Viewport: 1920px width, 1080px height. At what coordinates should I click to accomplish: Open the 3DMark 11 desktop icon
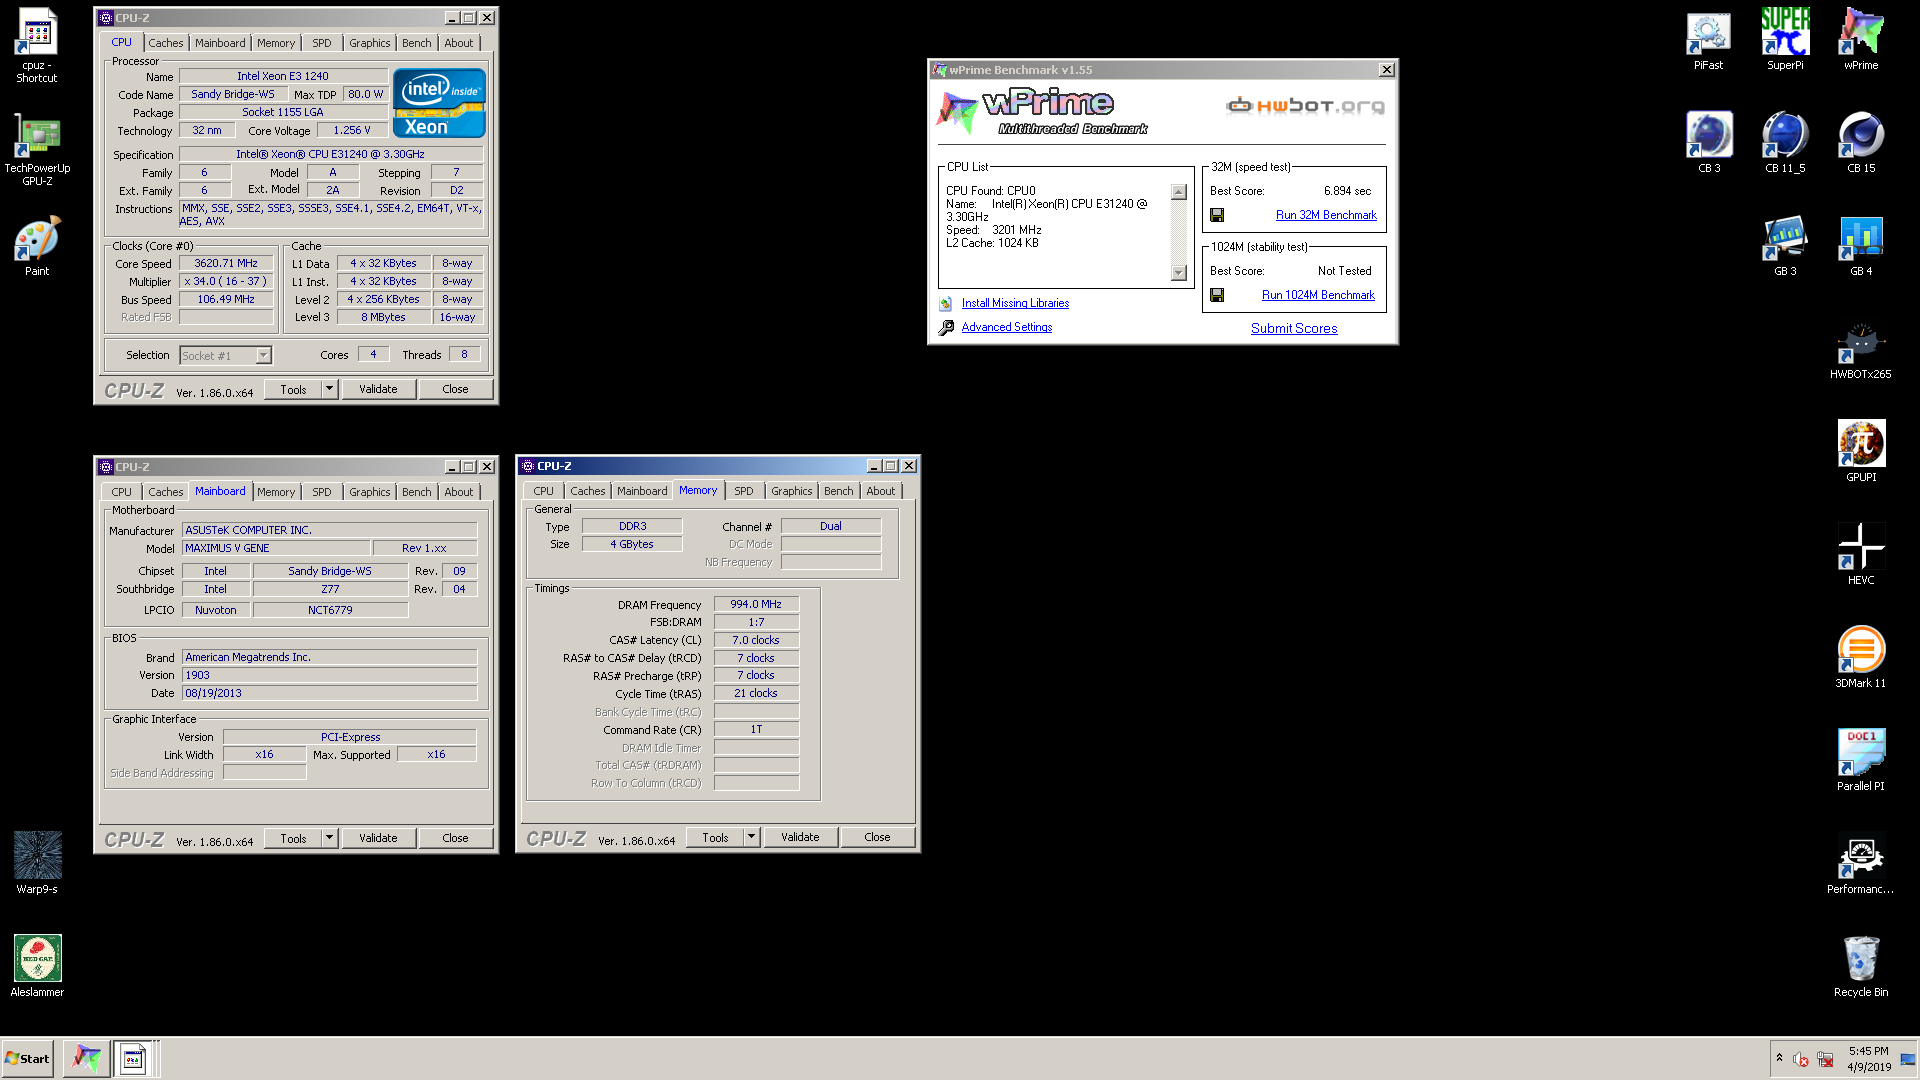coord(1861,656)
